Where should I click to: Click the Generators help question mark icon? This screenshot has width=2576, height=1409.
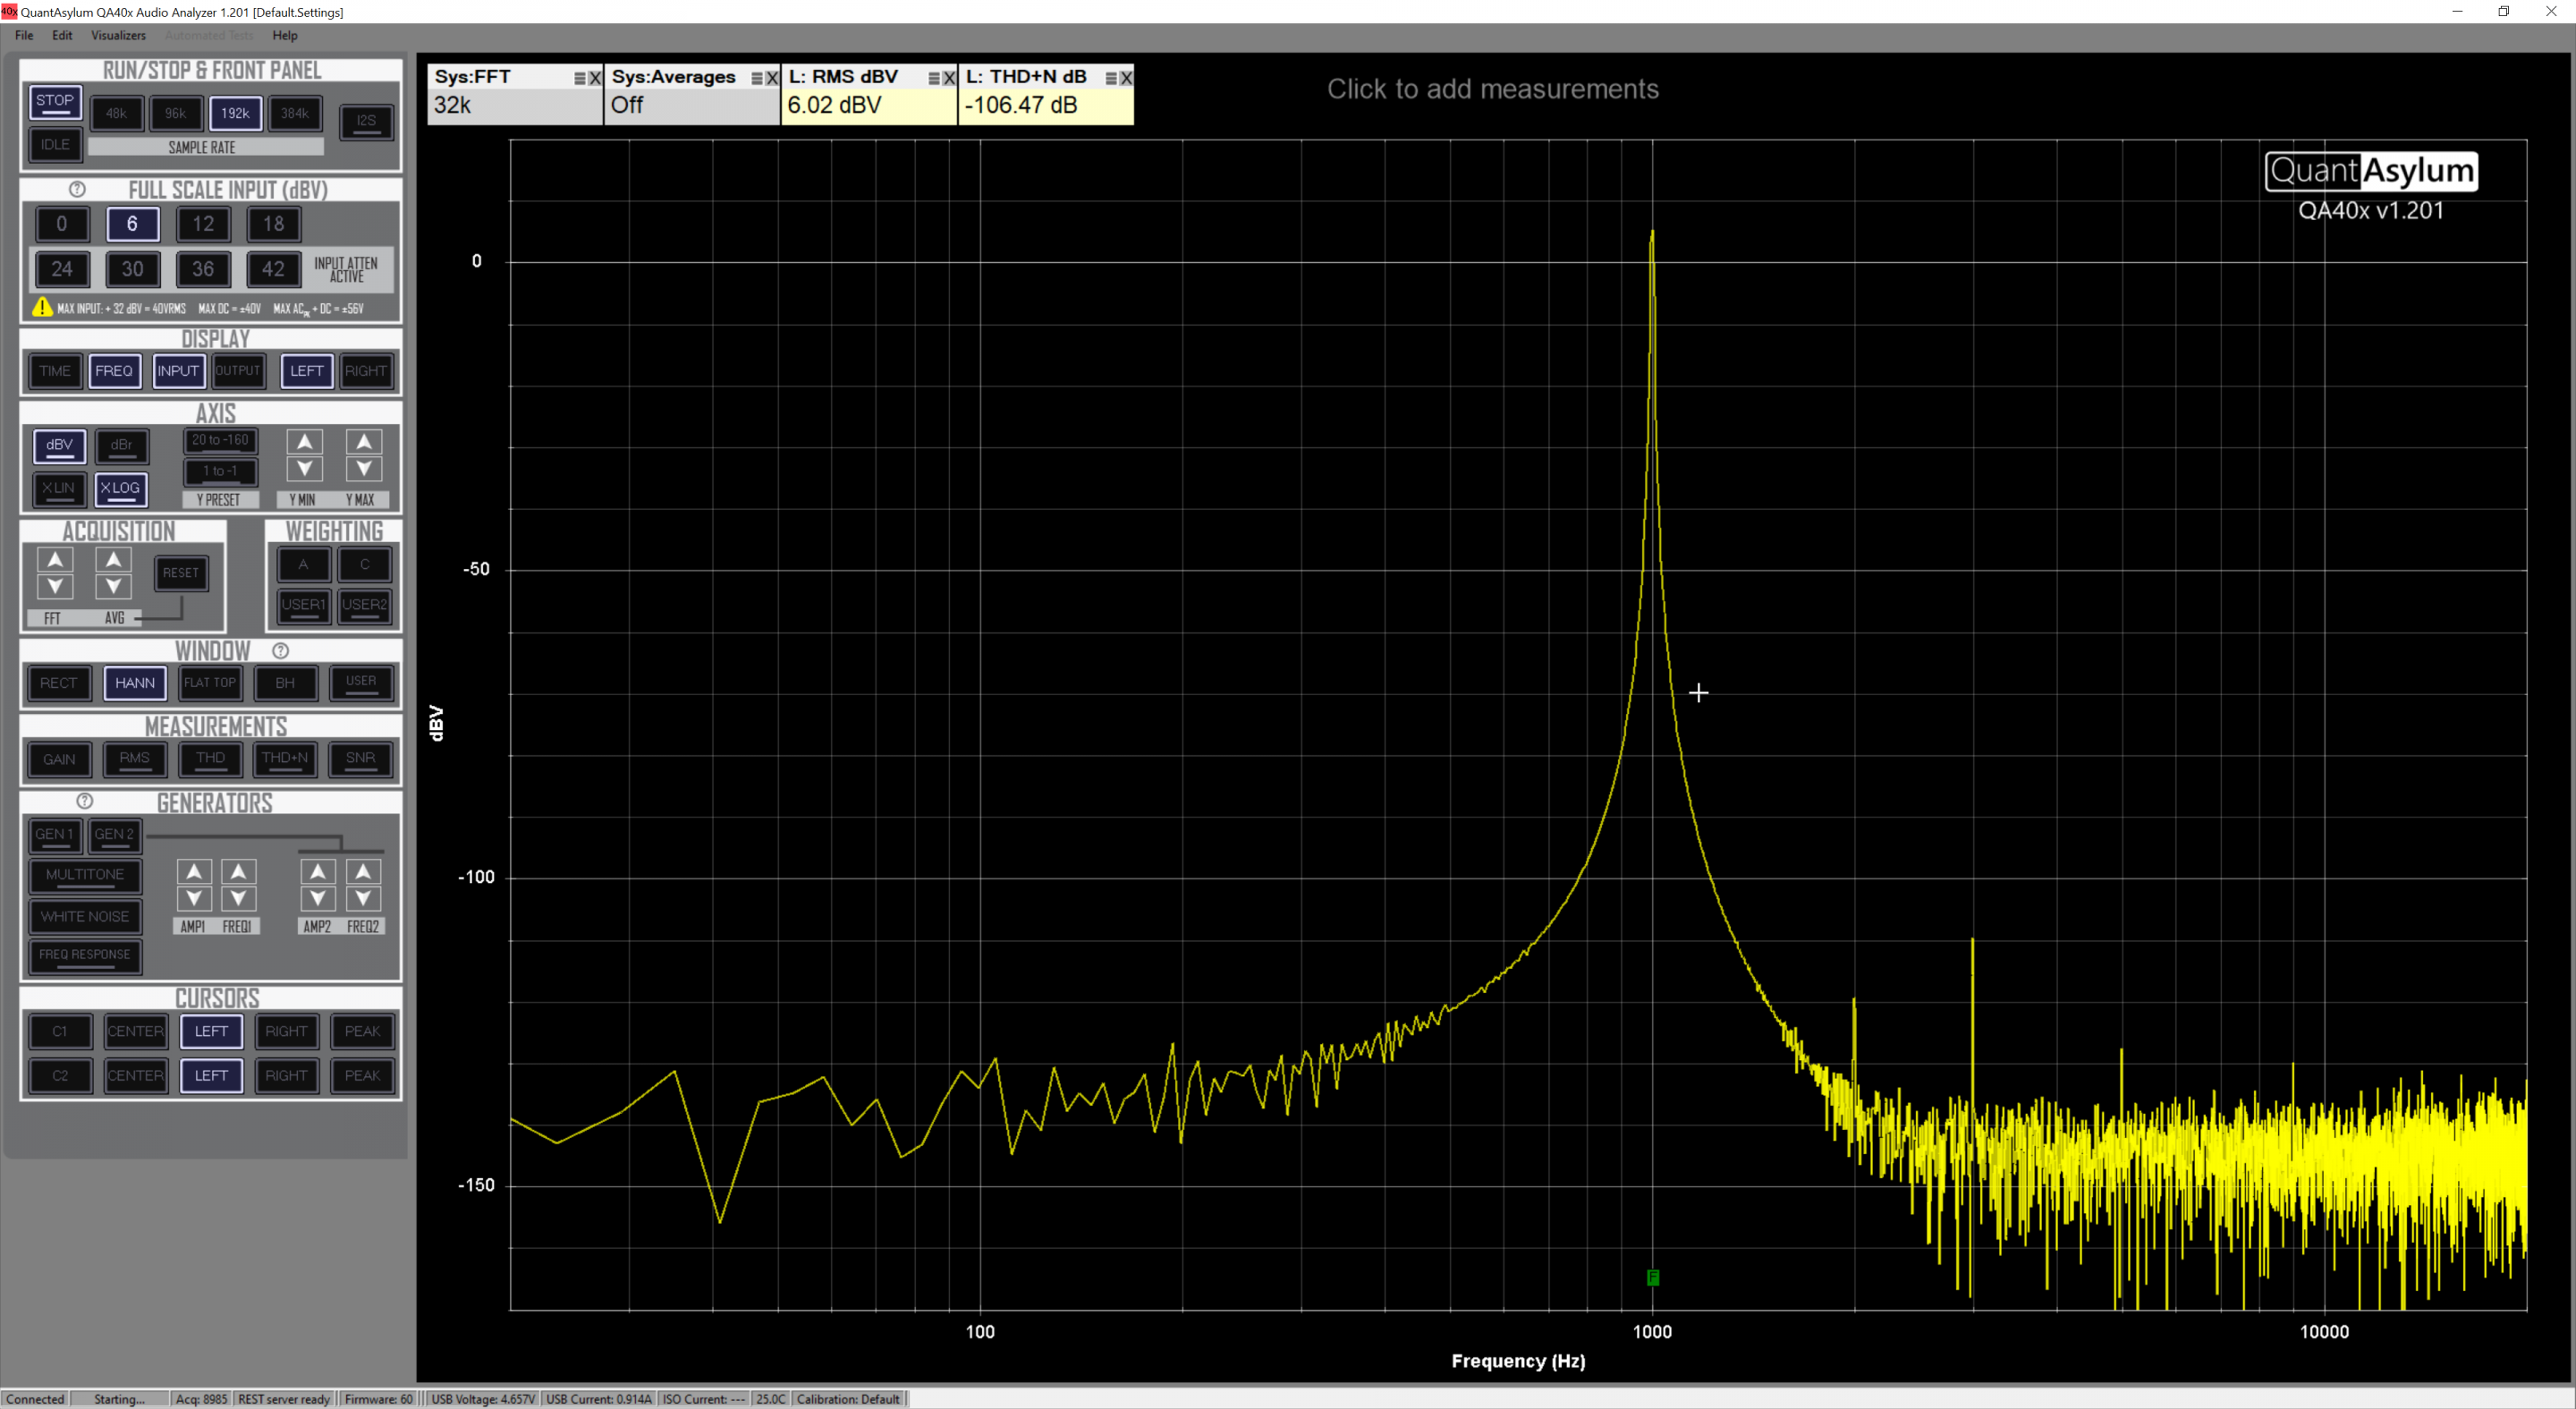(85, 801)
